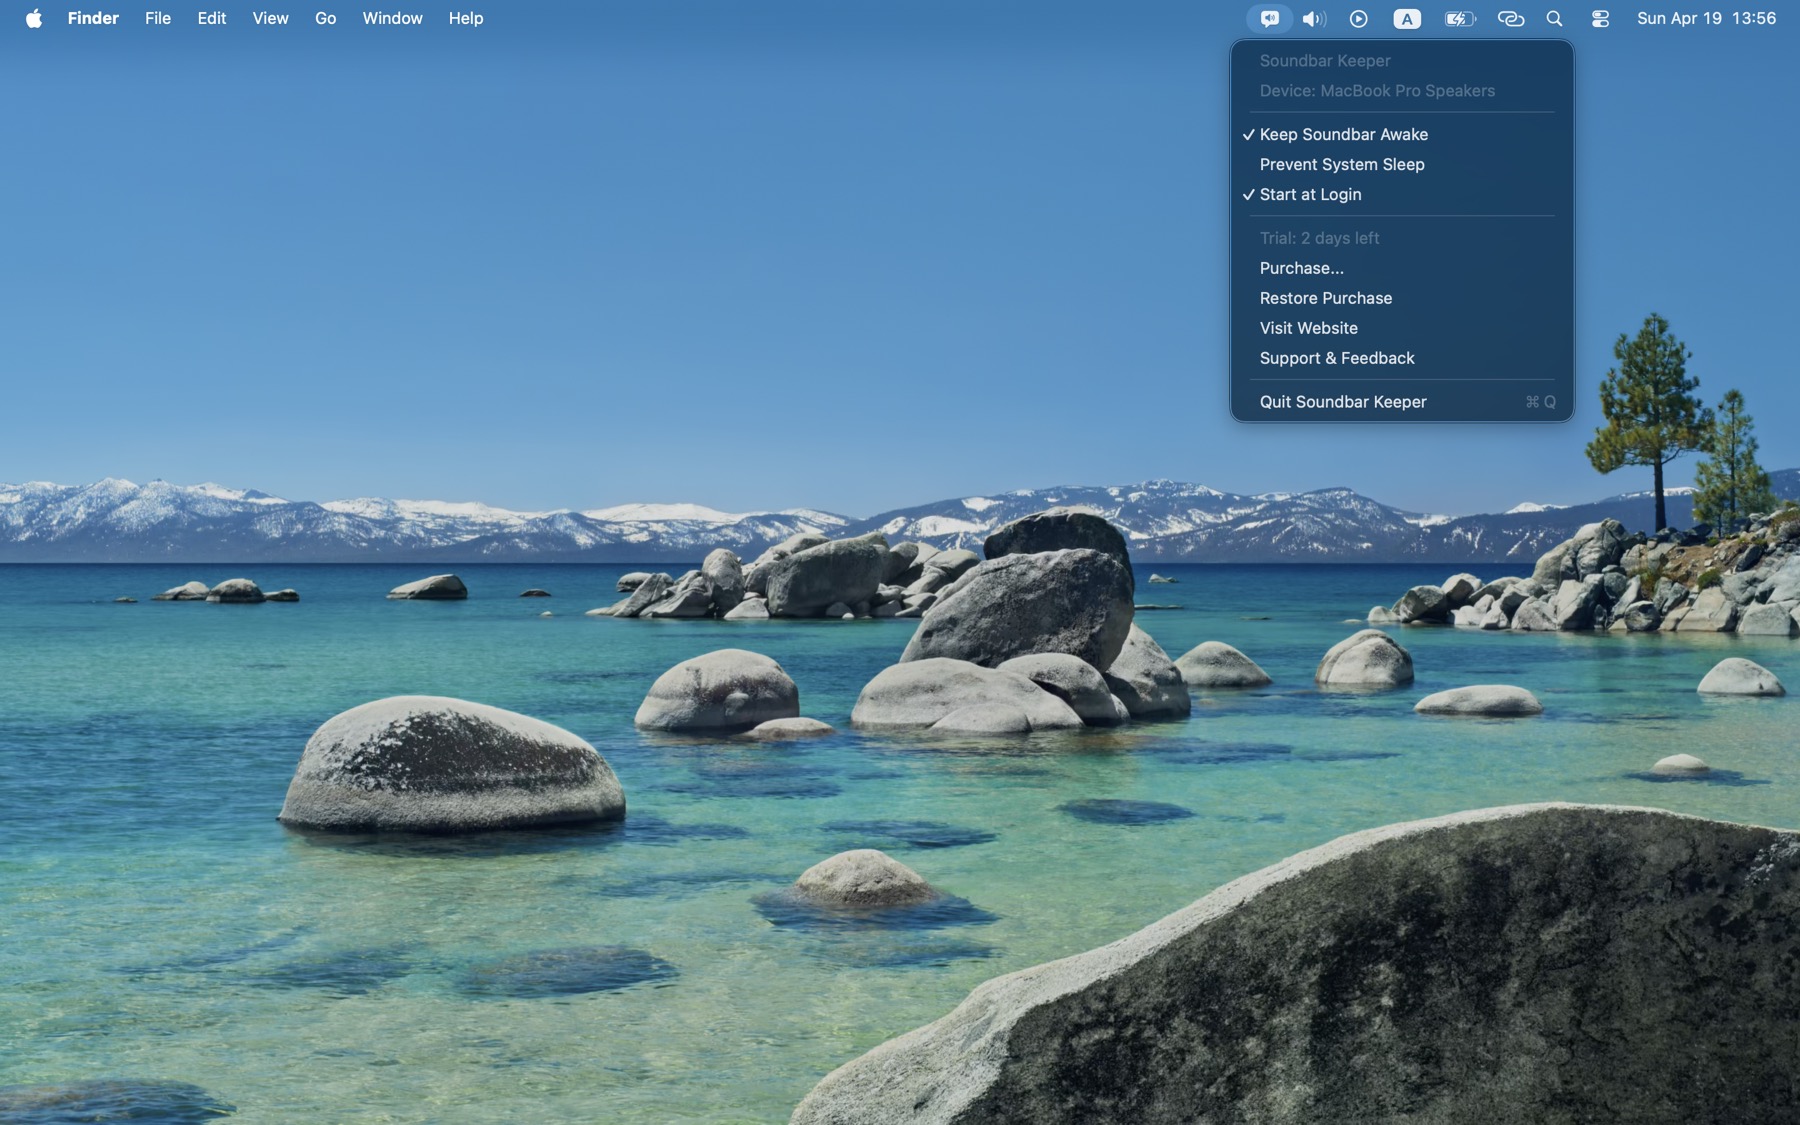
Task: Toggle Start at Login option
Action: click(1402, 194)
